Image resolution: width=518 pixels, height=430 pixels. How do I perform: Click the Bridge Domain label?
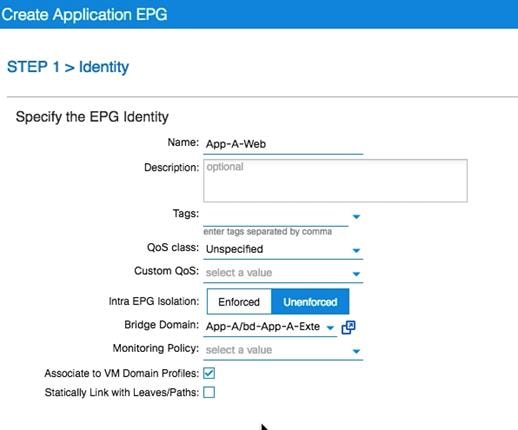[161, 325]
